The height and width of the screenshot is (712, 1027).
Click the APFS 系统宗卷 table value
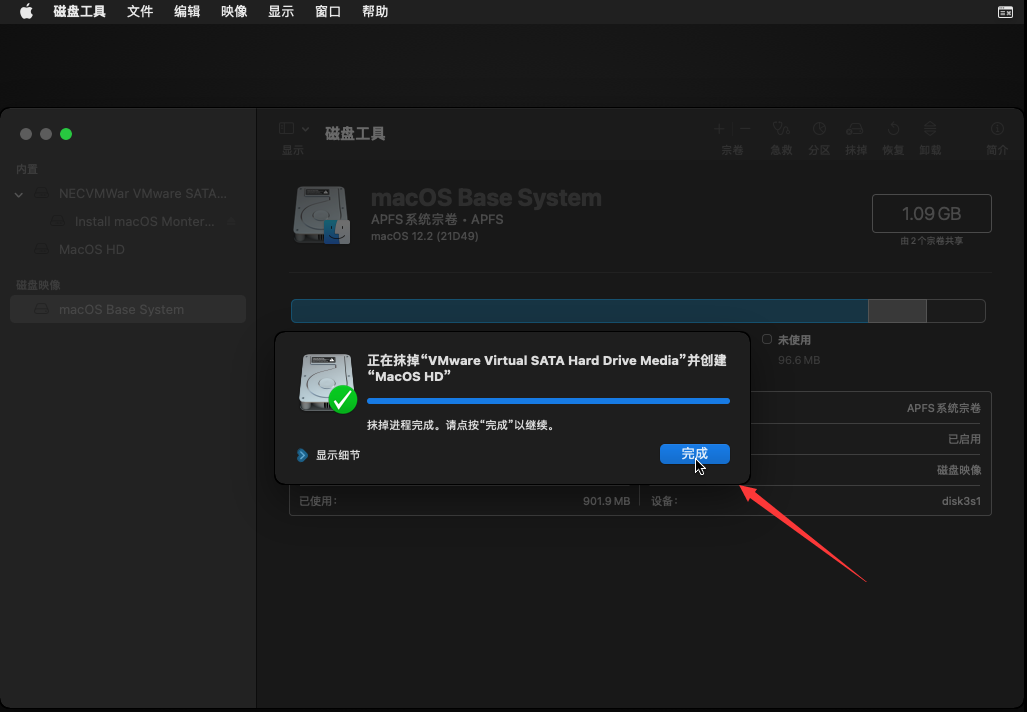point(943,408)
